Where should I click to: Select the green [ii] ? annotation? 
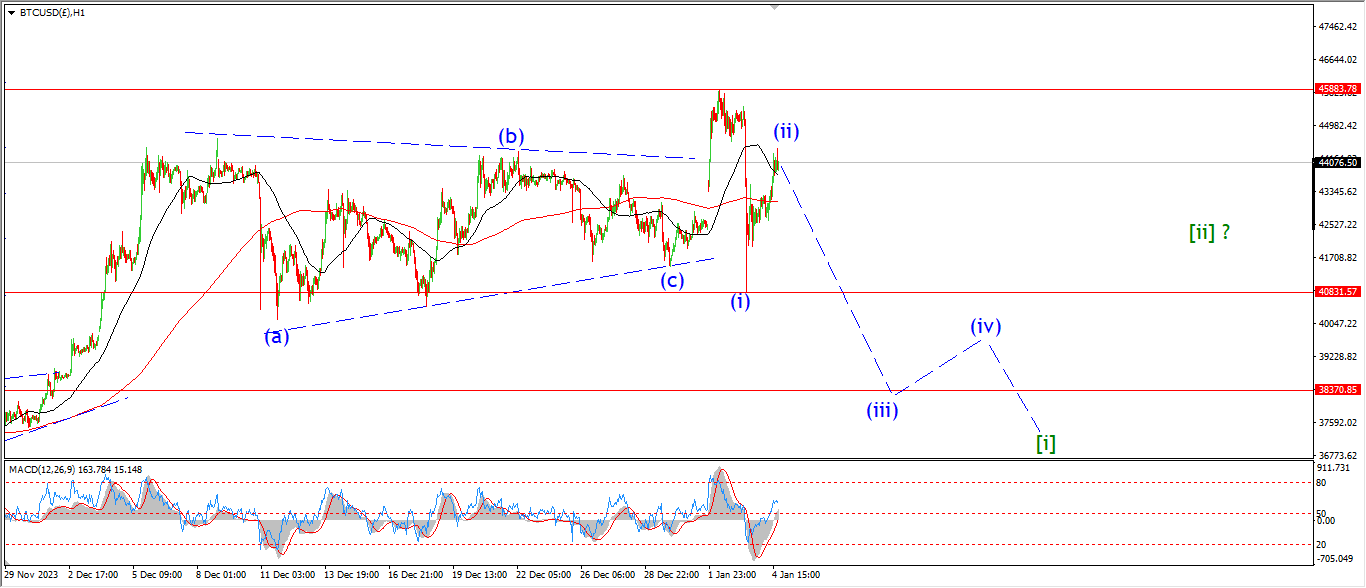(x=1209, y=232)
